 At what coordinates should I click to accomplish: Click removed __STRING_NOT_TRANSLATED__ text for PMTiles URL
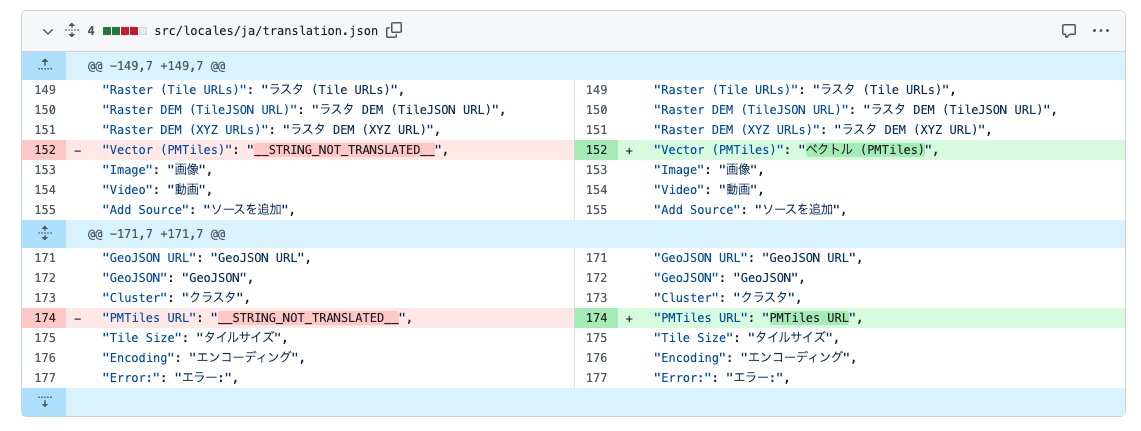(x=308, y=318)
